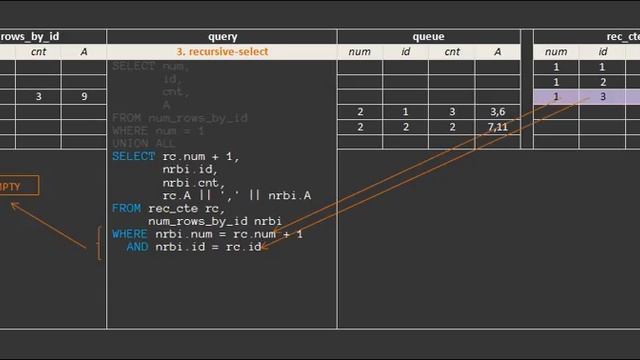Select the 'num' column header in rec_cte table
This screenshot has width=640, height=360.
pyautogui.click(x=556, y=52)
